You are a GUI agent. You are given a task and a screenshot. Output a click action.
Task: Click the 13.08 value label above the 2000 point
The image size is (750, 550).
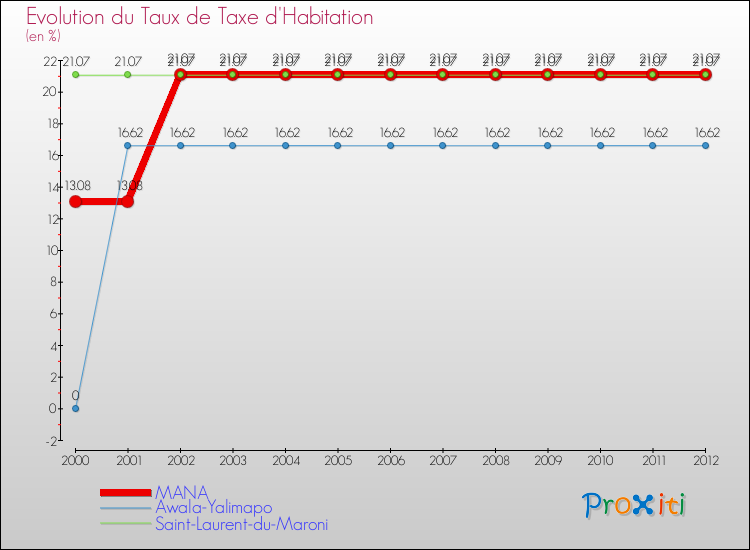77,186
